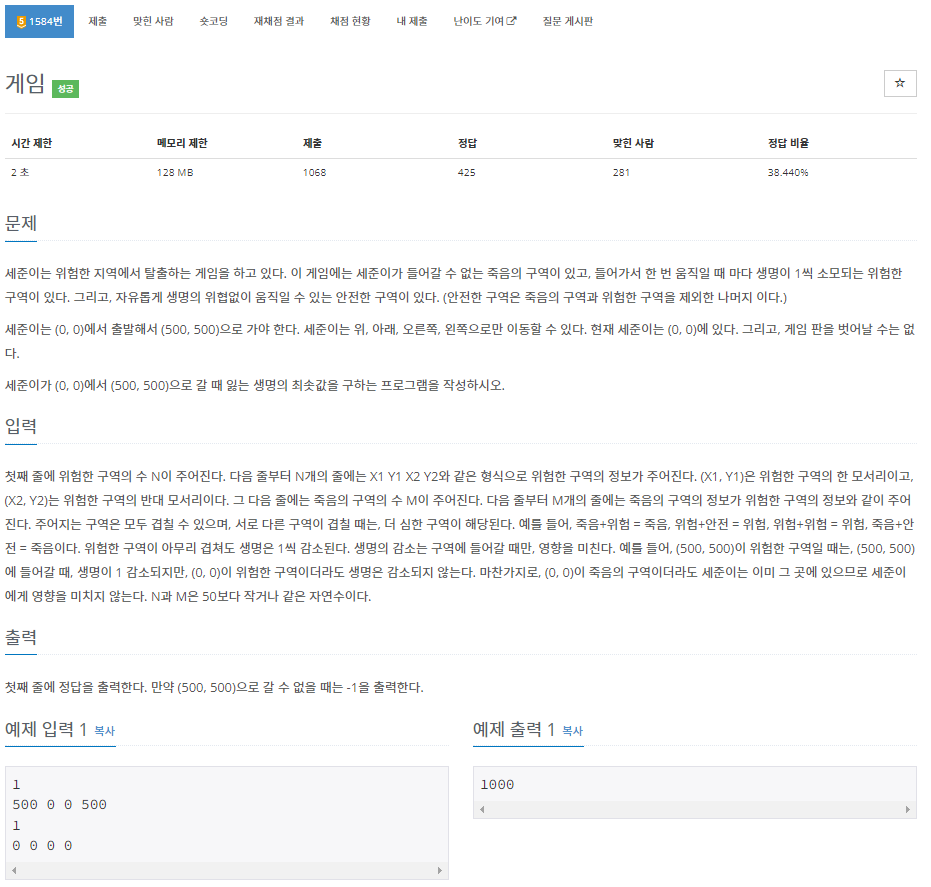The width and height of the screenshot is (931, 887).
Task: Click the 425 correct answers value
Action: 467,173
